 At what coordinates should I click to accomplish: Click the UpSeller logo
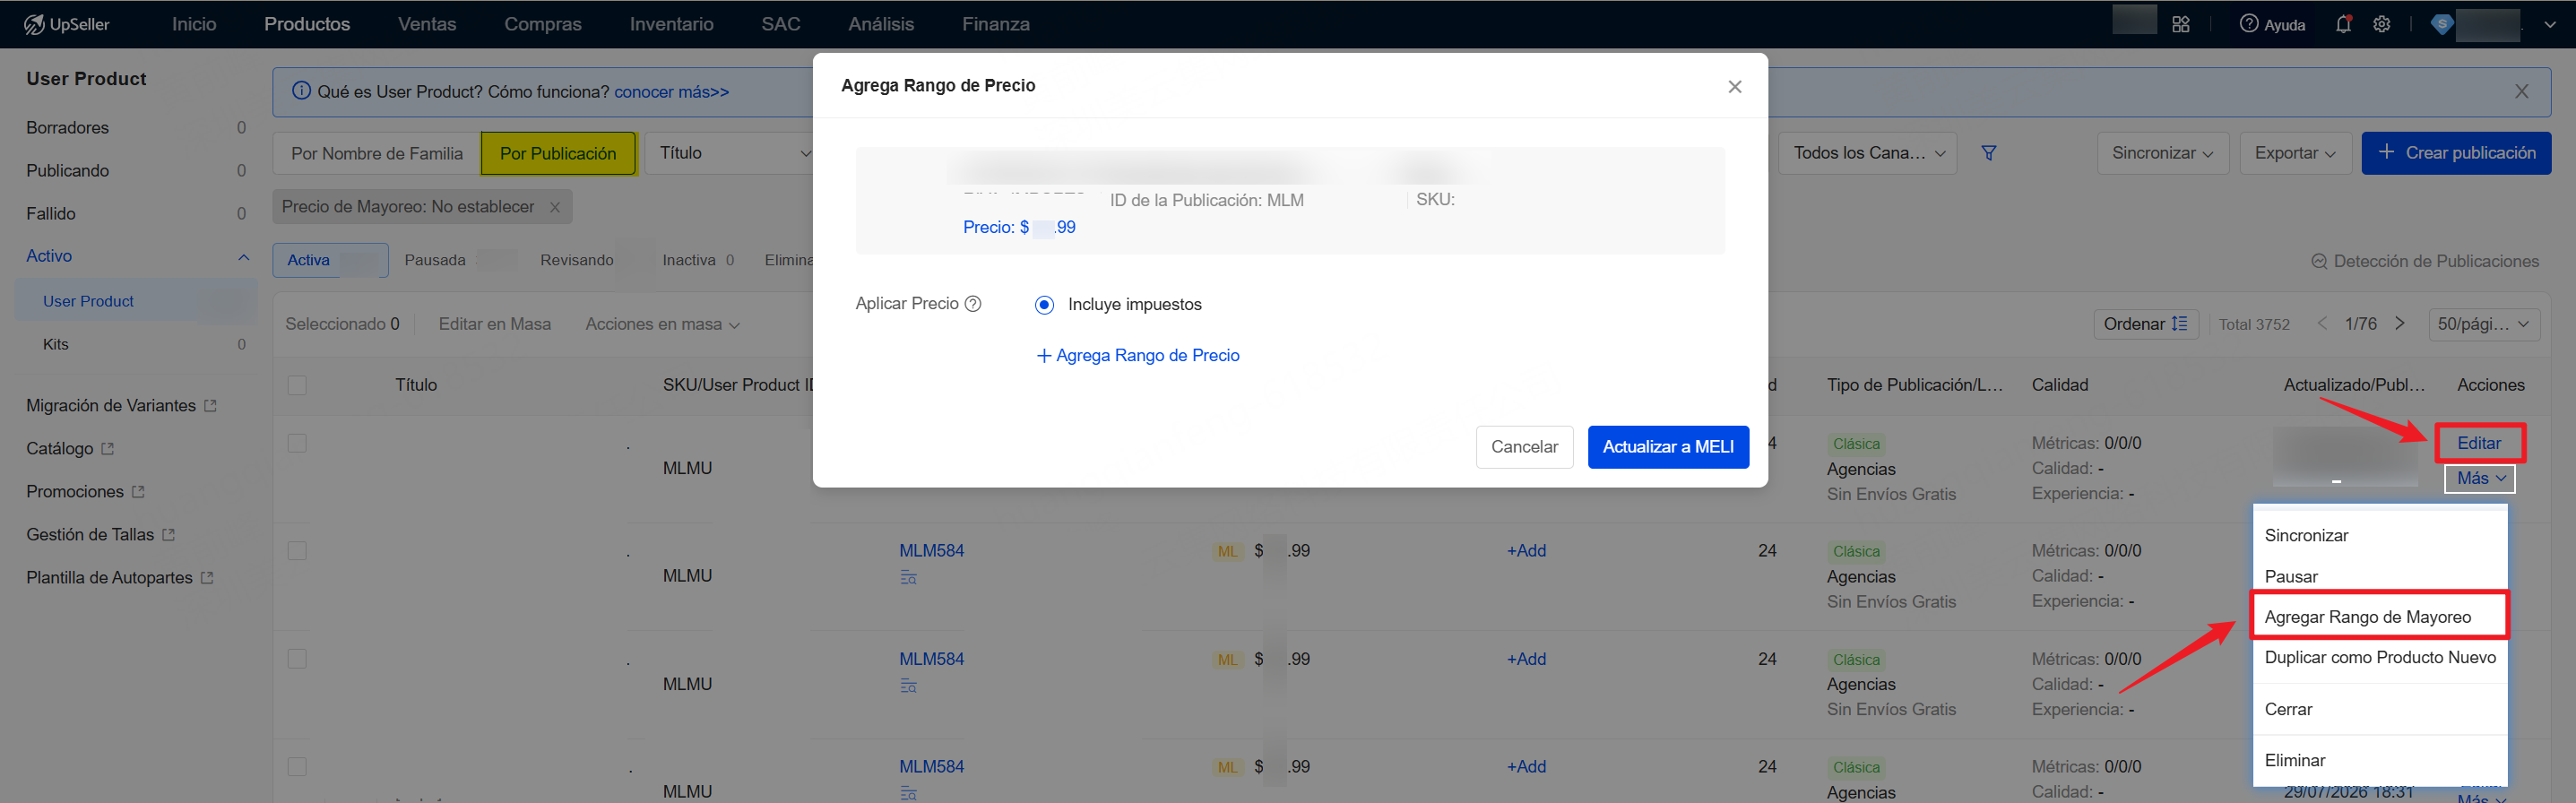pos(66,24)
